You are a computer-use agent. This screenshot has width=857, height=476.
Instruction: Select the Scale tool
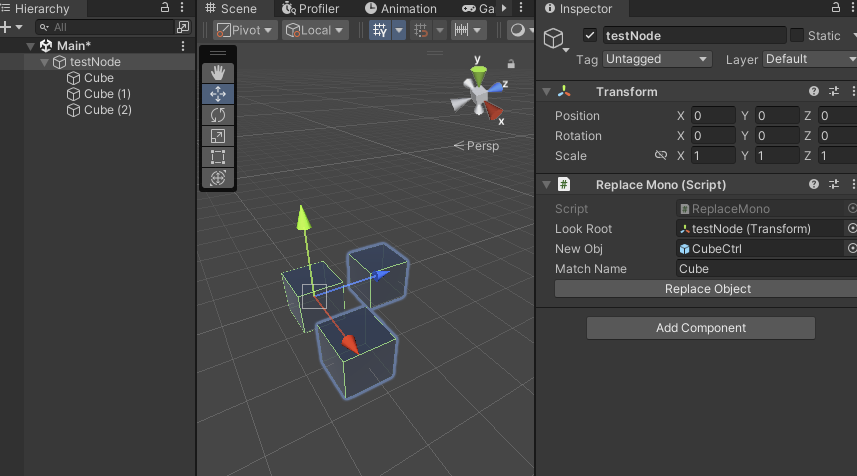click(x=218, y=136)
